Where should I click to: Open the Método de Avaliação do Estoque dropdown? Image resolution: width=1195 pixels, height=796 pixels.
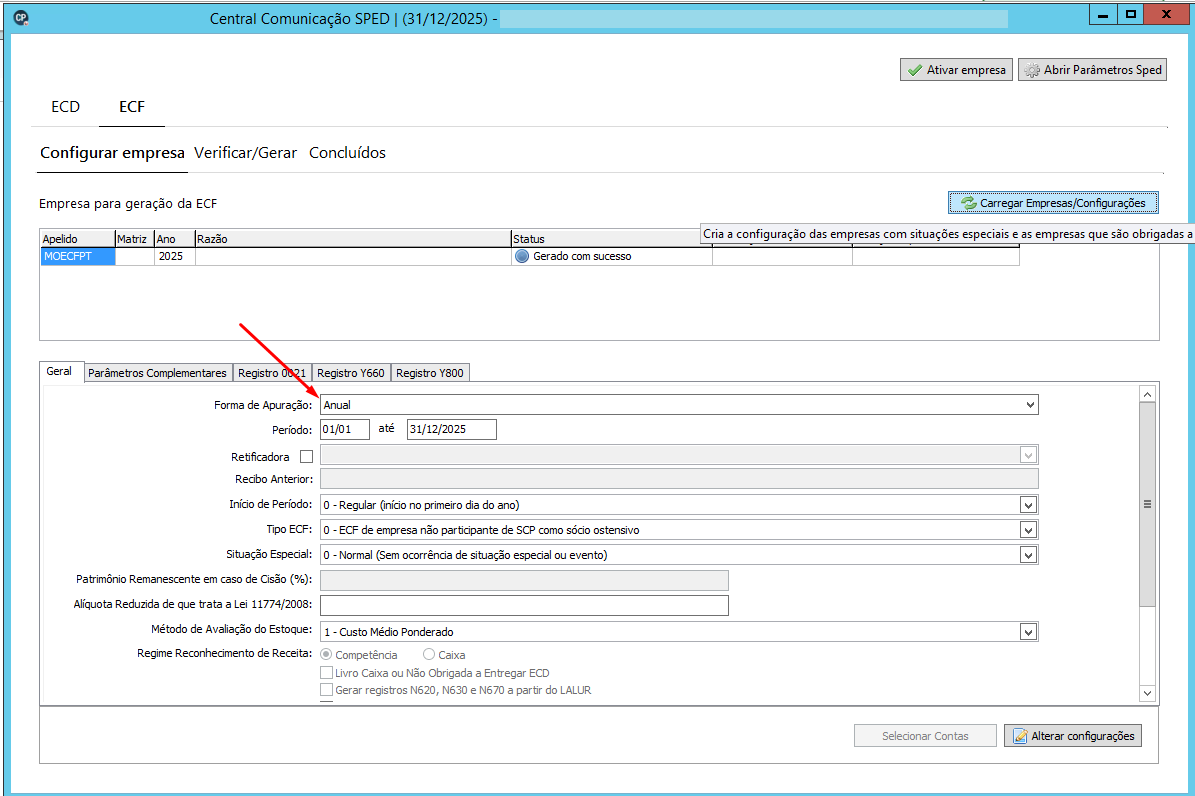pyautogui.click(x=1028, y=632)
